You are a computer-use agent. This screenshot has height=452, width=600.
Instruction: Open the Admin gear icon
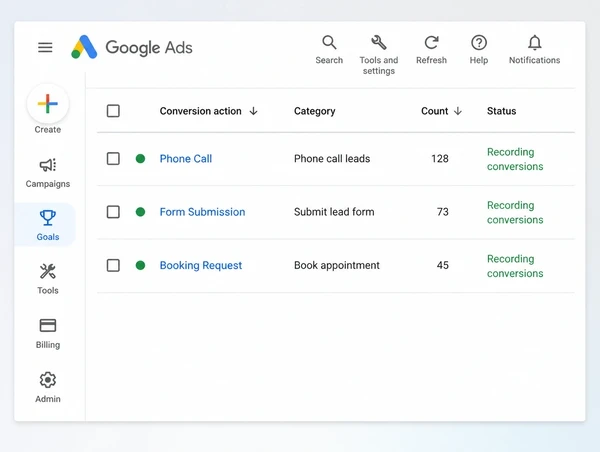coord(47,380)
